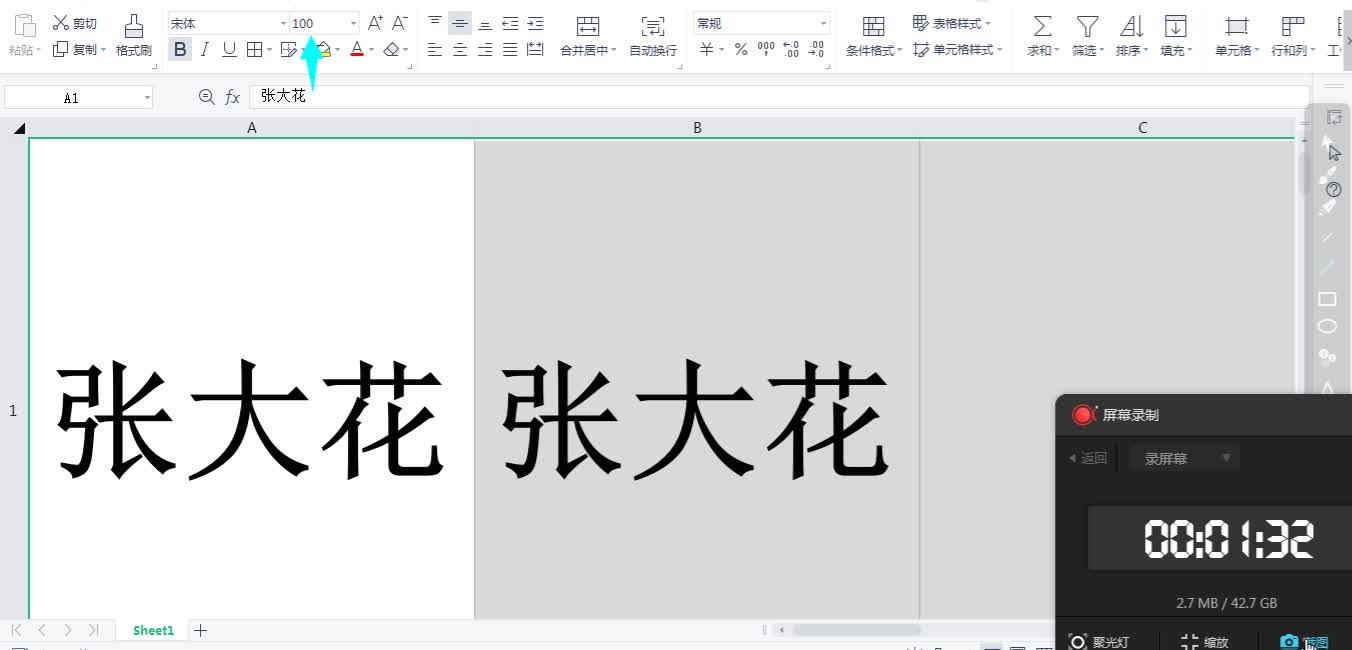Click the Sort (排序) icon
1352x650 pixels.
coord(1131,26)
